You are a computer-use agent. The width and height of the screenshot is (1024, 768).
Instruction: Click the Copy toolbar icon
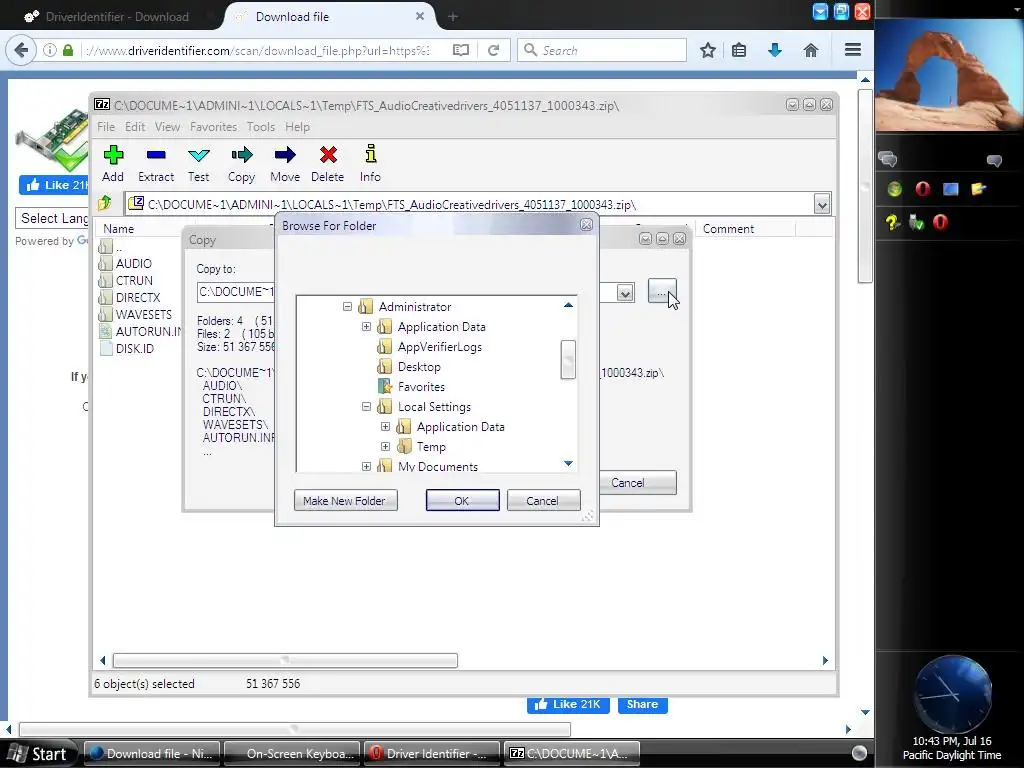[x=242, y=163]
